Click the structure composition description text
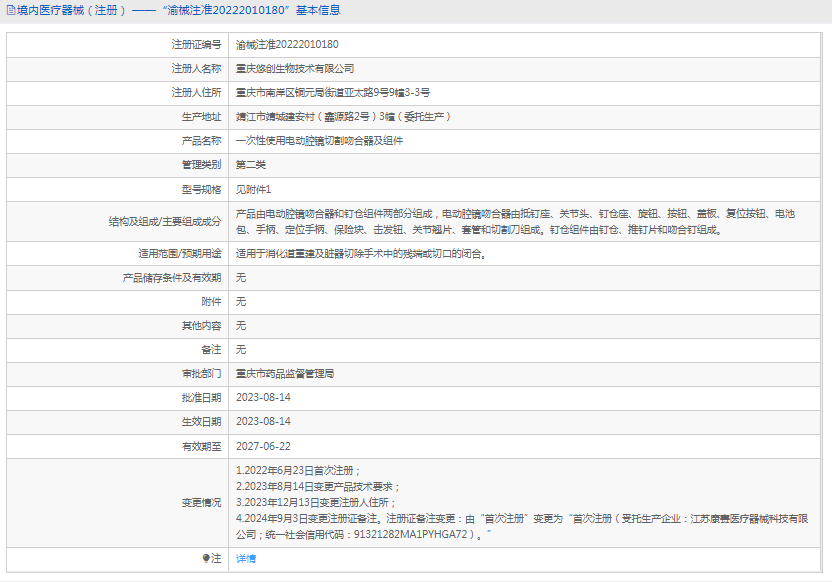Screen dimensions: 832x582 [515, 222]
